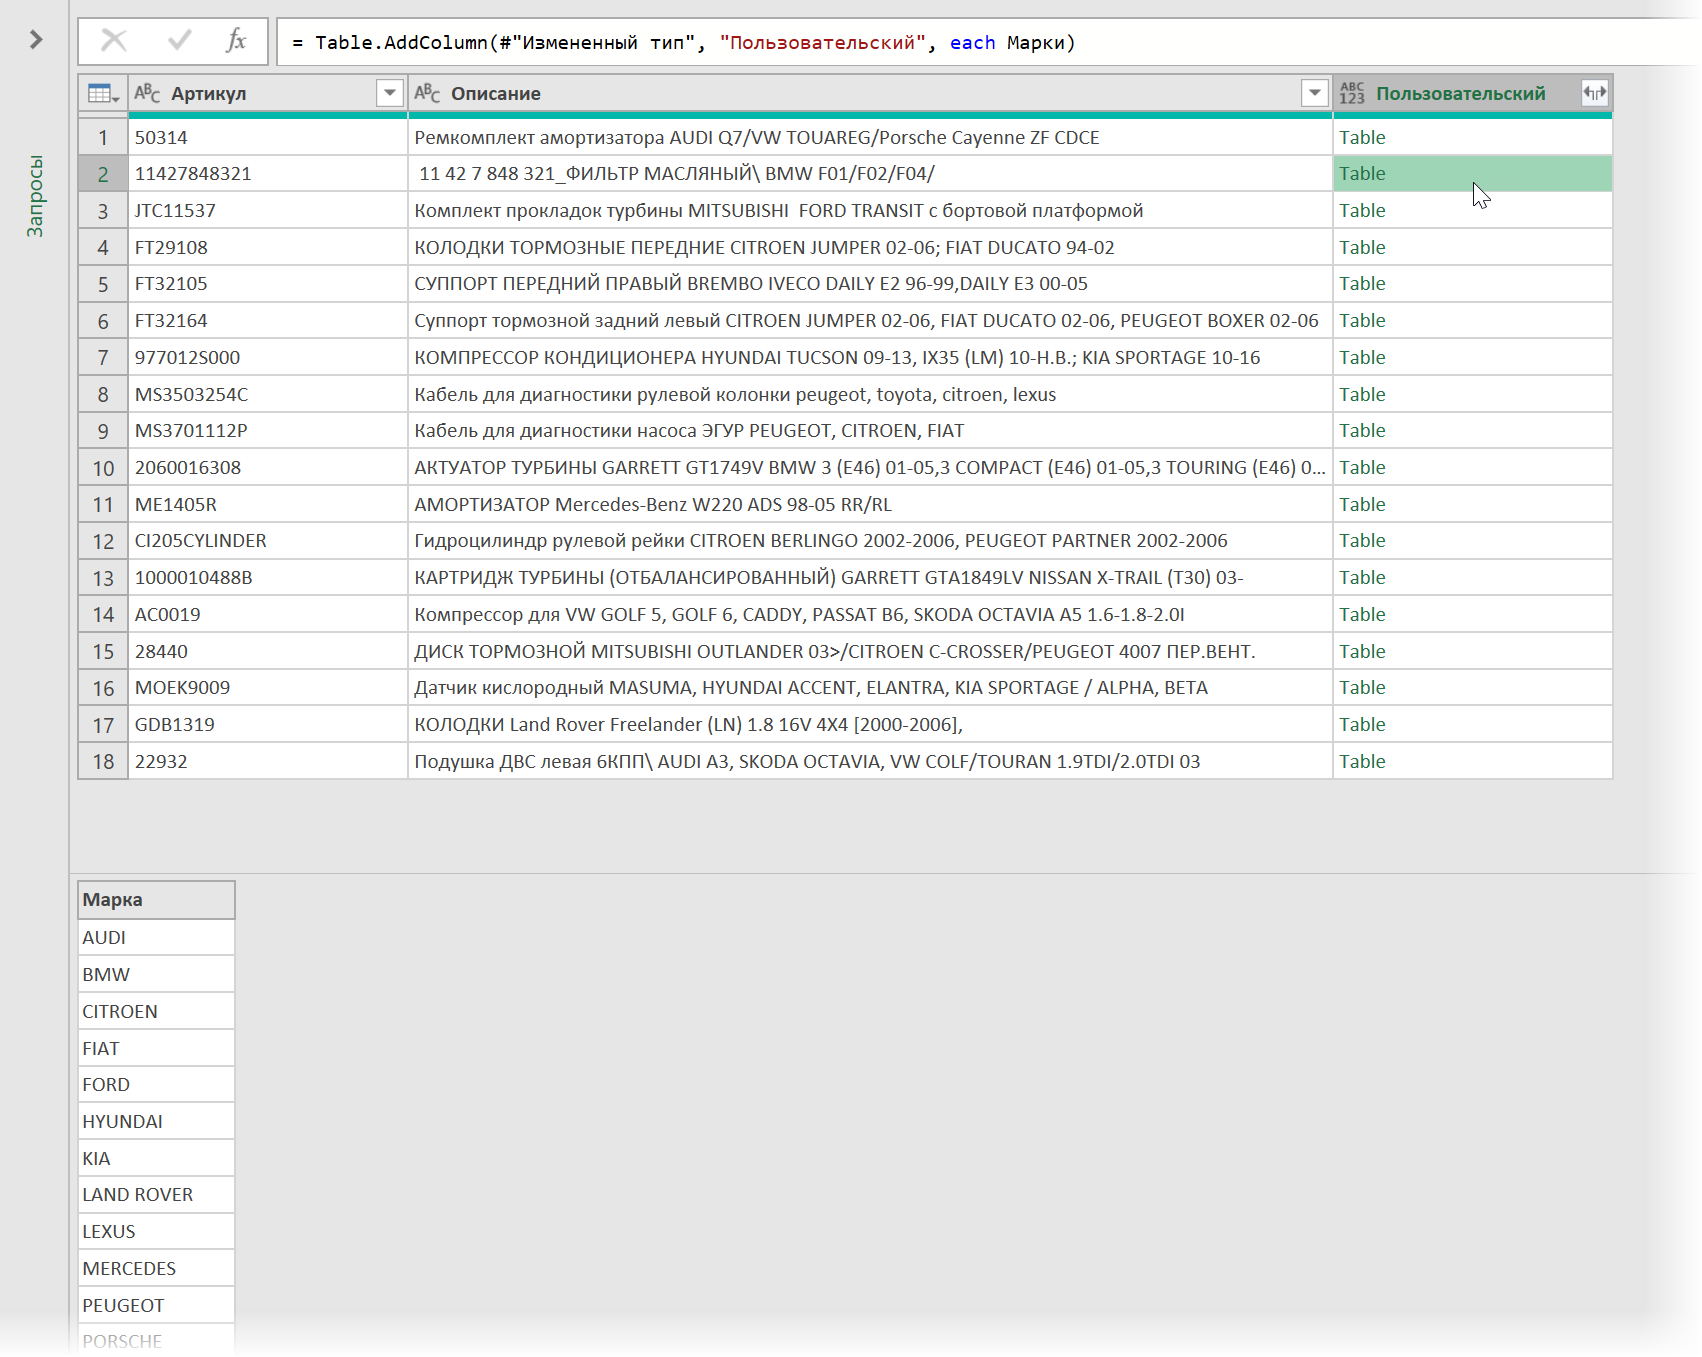Expand the Пользовательский column icon
Viewport: 1702px width, 1357px height.
tap(1594, 93)
